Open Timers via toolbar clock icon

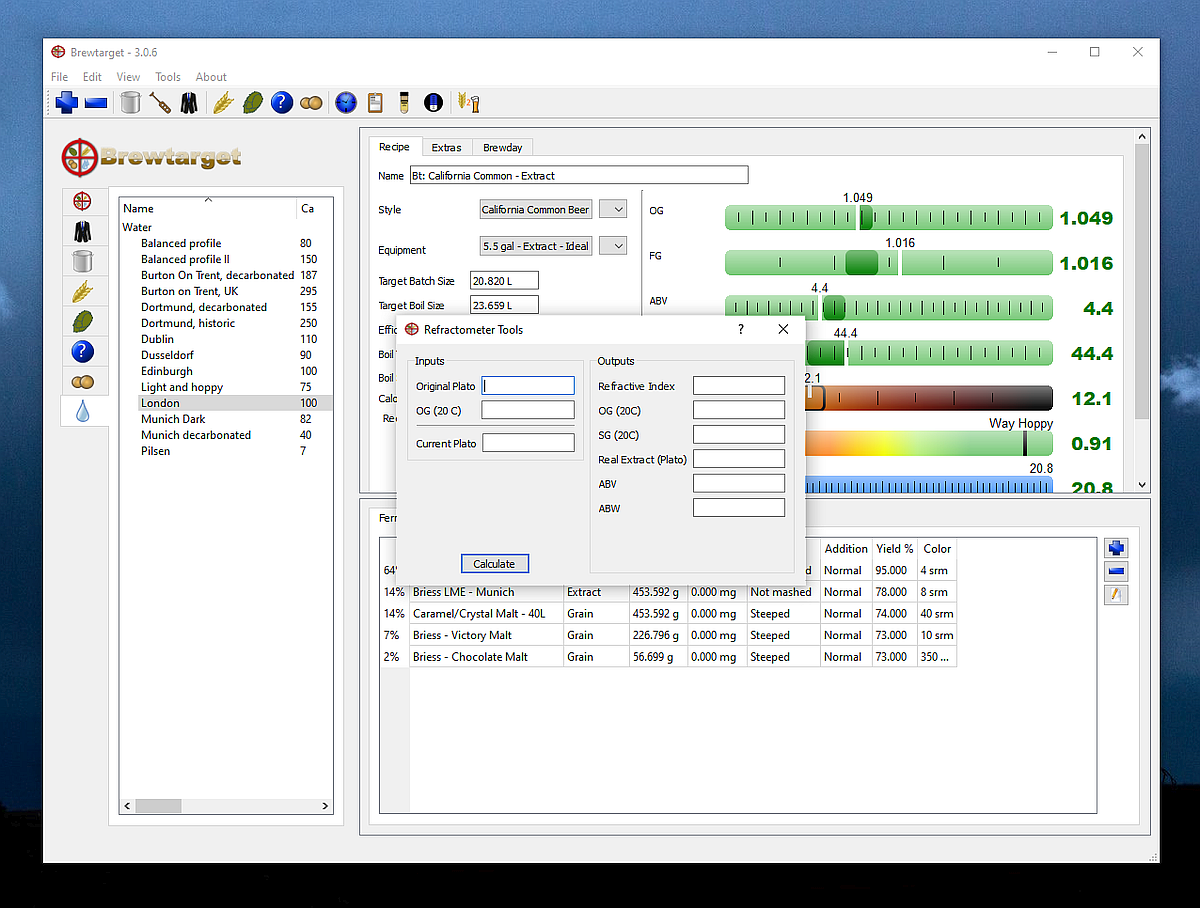pyautogui.click(x=345, y=102)
